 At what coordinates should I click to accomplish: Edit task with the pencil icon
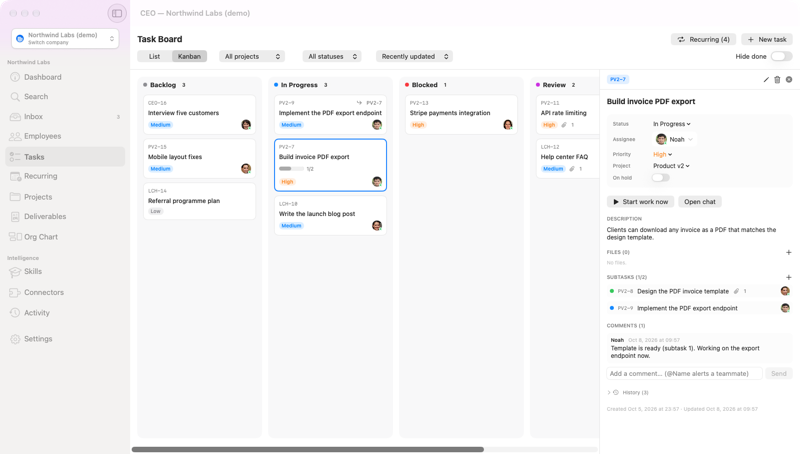point(766,80)
